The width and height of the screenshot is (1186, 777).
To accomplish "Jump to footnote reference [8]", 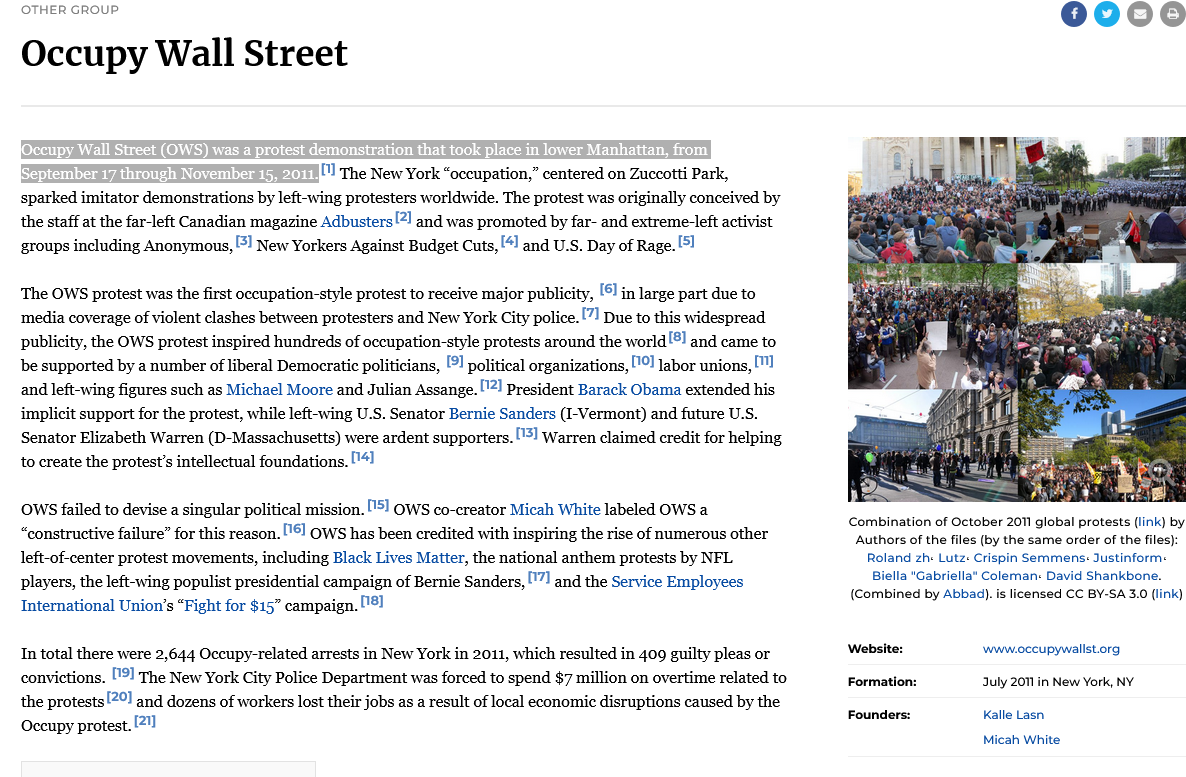I will pos(677,337).
